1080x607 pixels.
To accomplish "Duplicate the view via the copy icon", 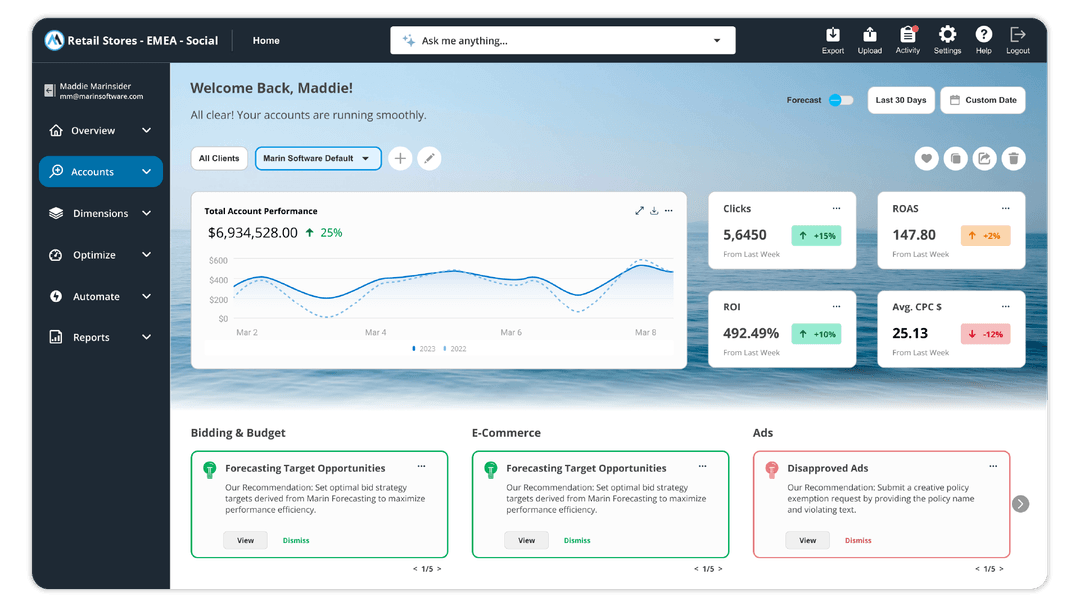I will pyautogui.click(x=955, y=158).
